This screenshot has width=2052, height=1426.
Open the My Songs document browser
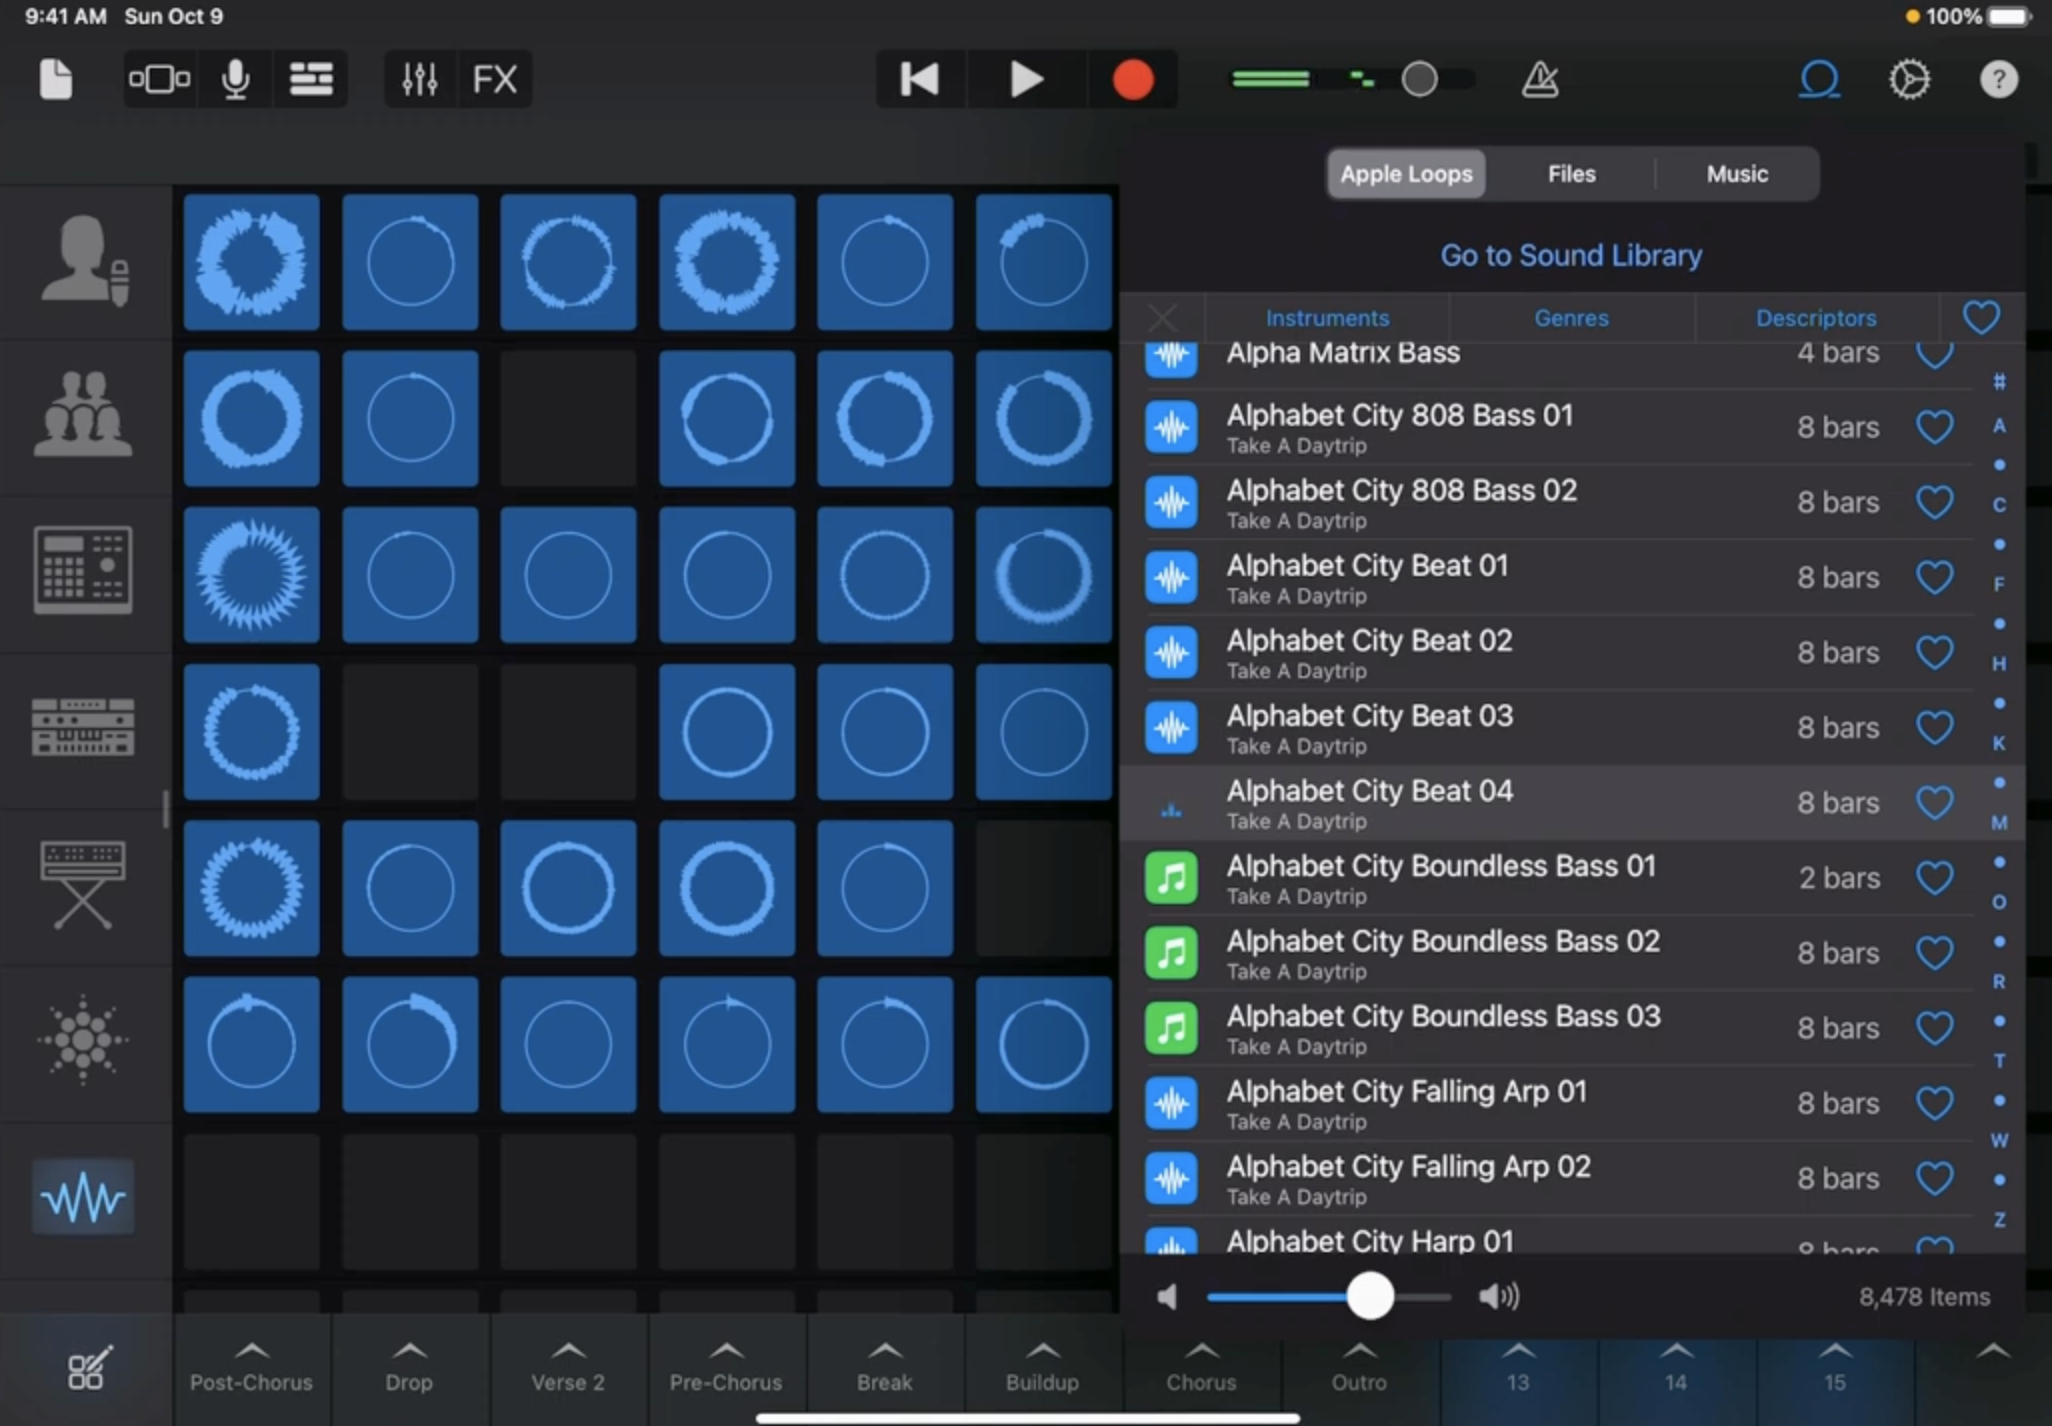tap(56, 79)
